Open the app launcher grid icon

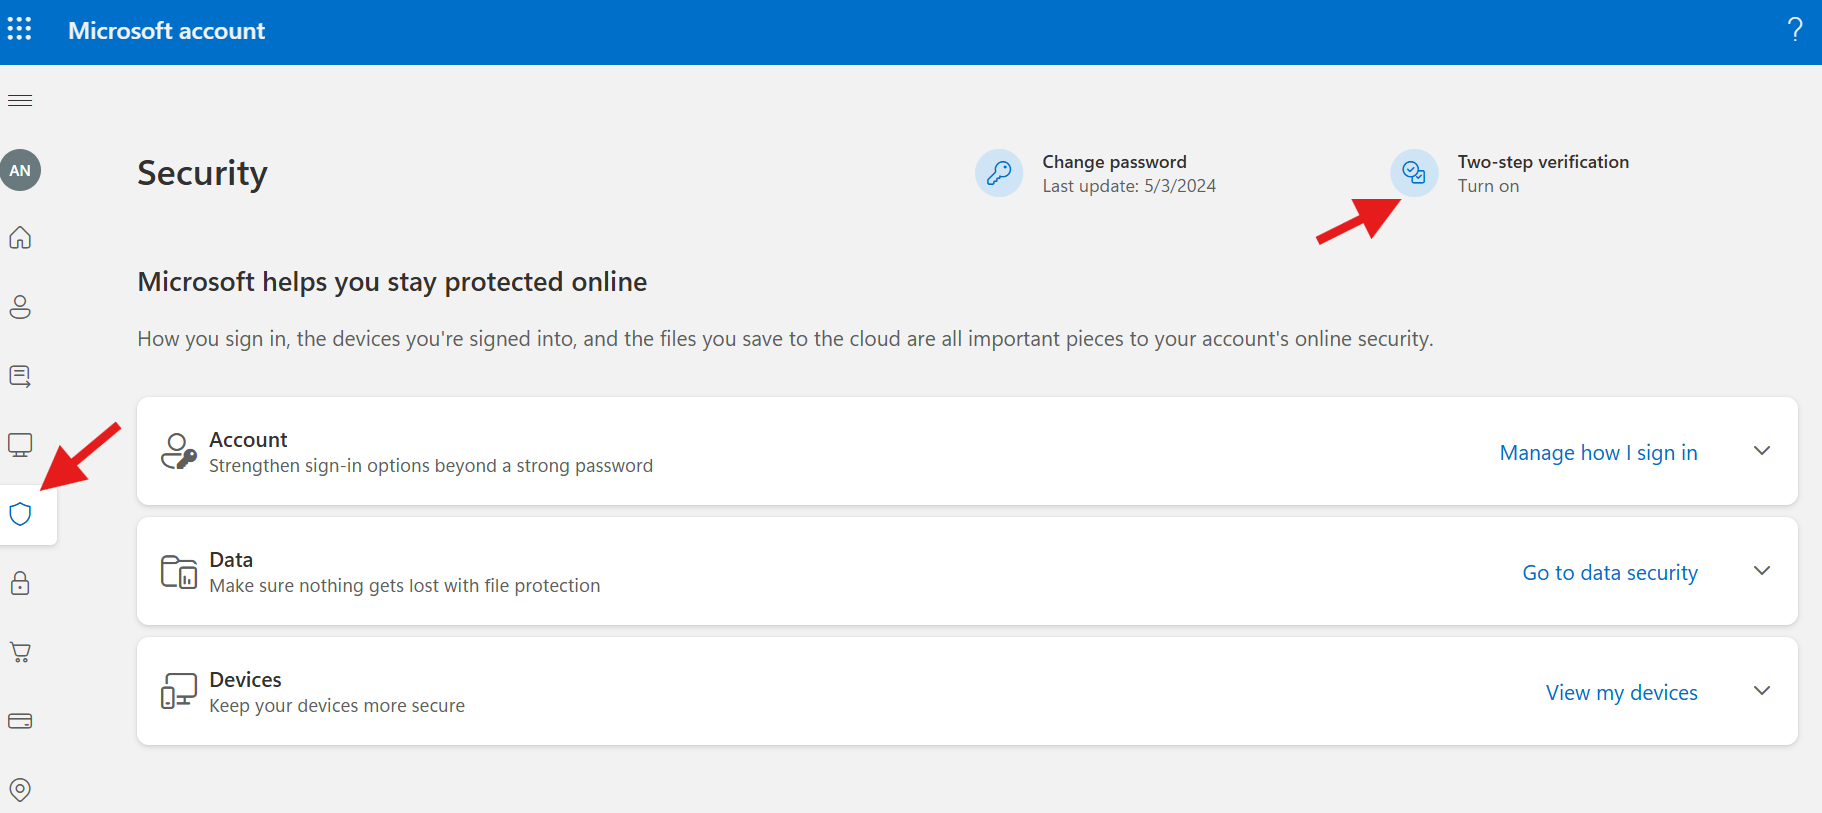click(x=19, y=29)
